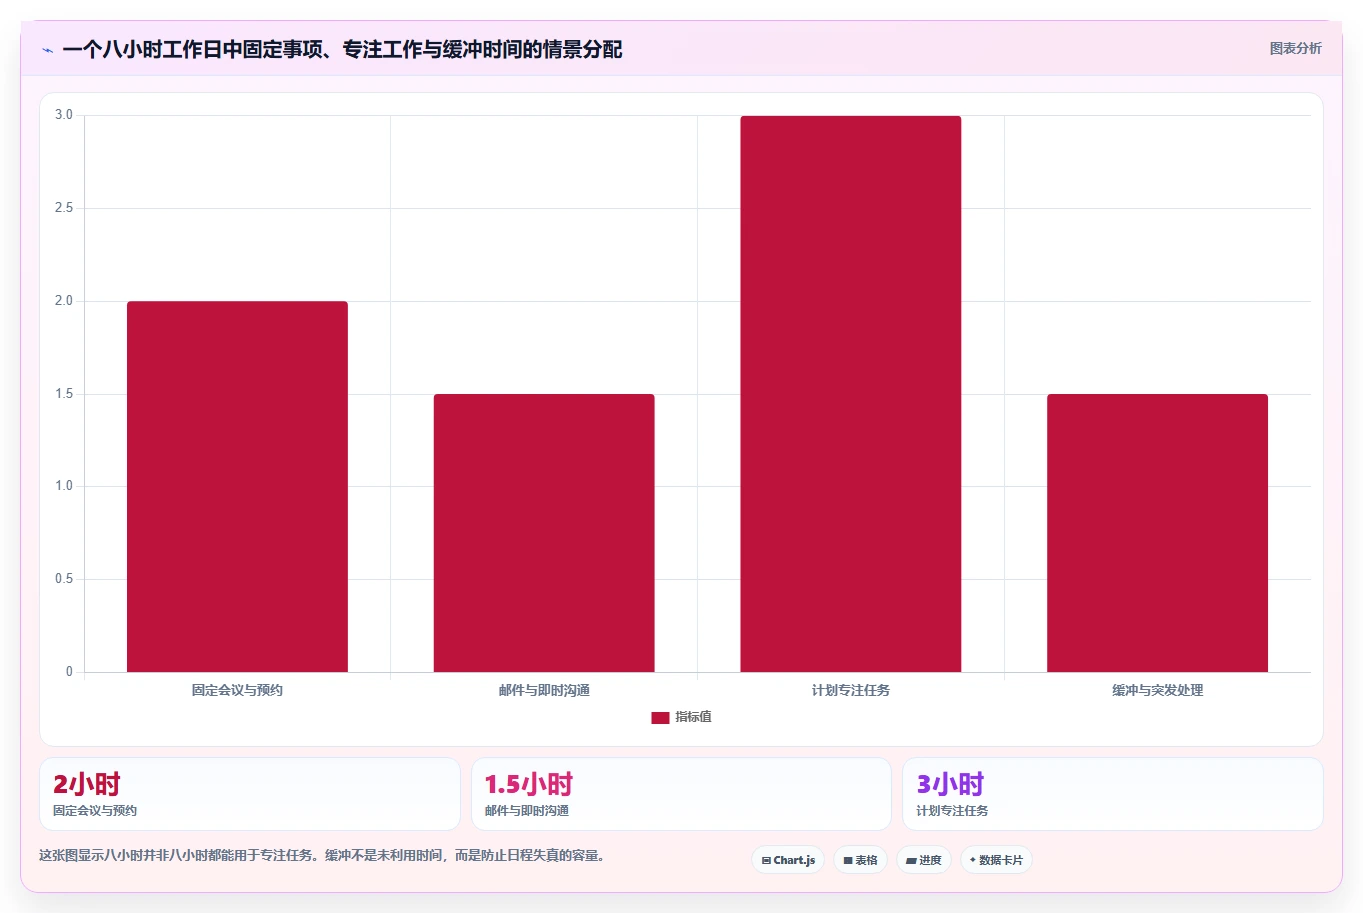Select the 表格 chip

[x=860, y=860]
